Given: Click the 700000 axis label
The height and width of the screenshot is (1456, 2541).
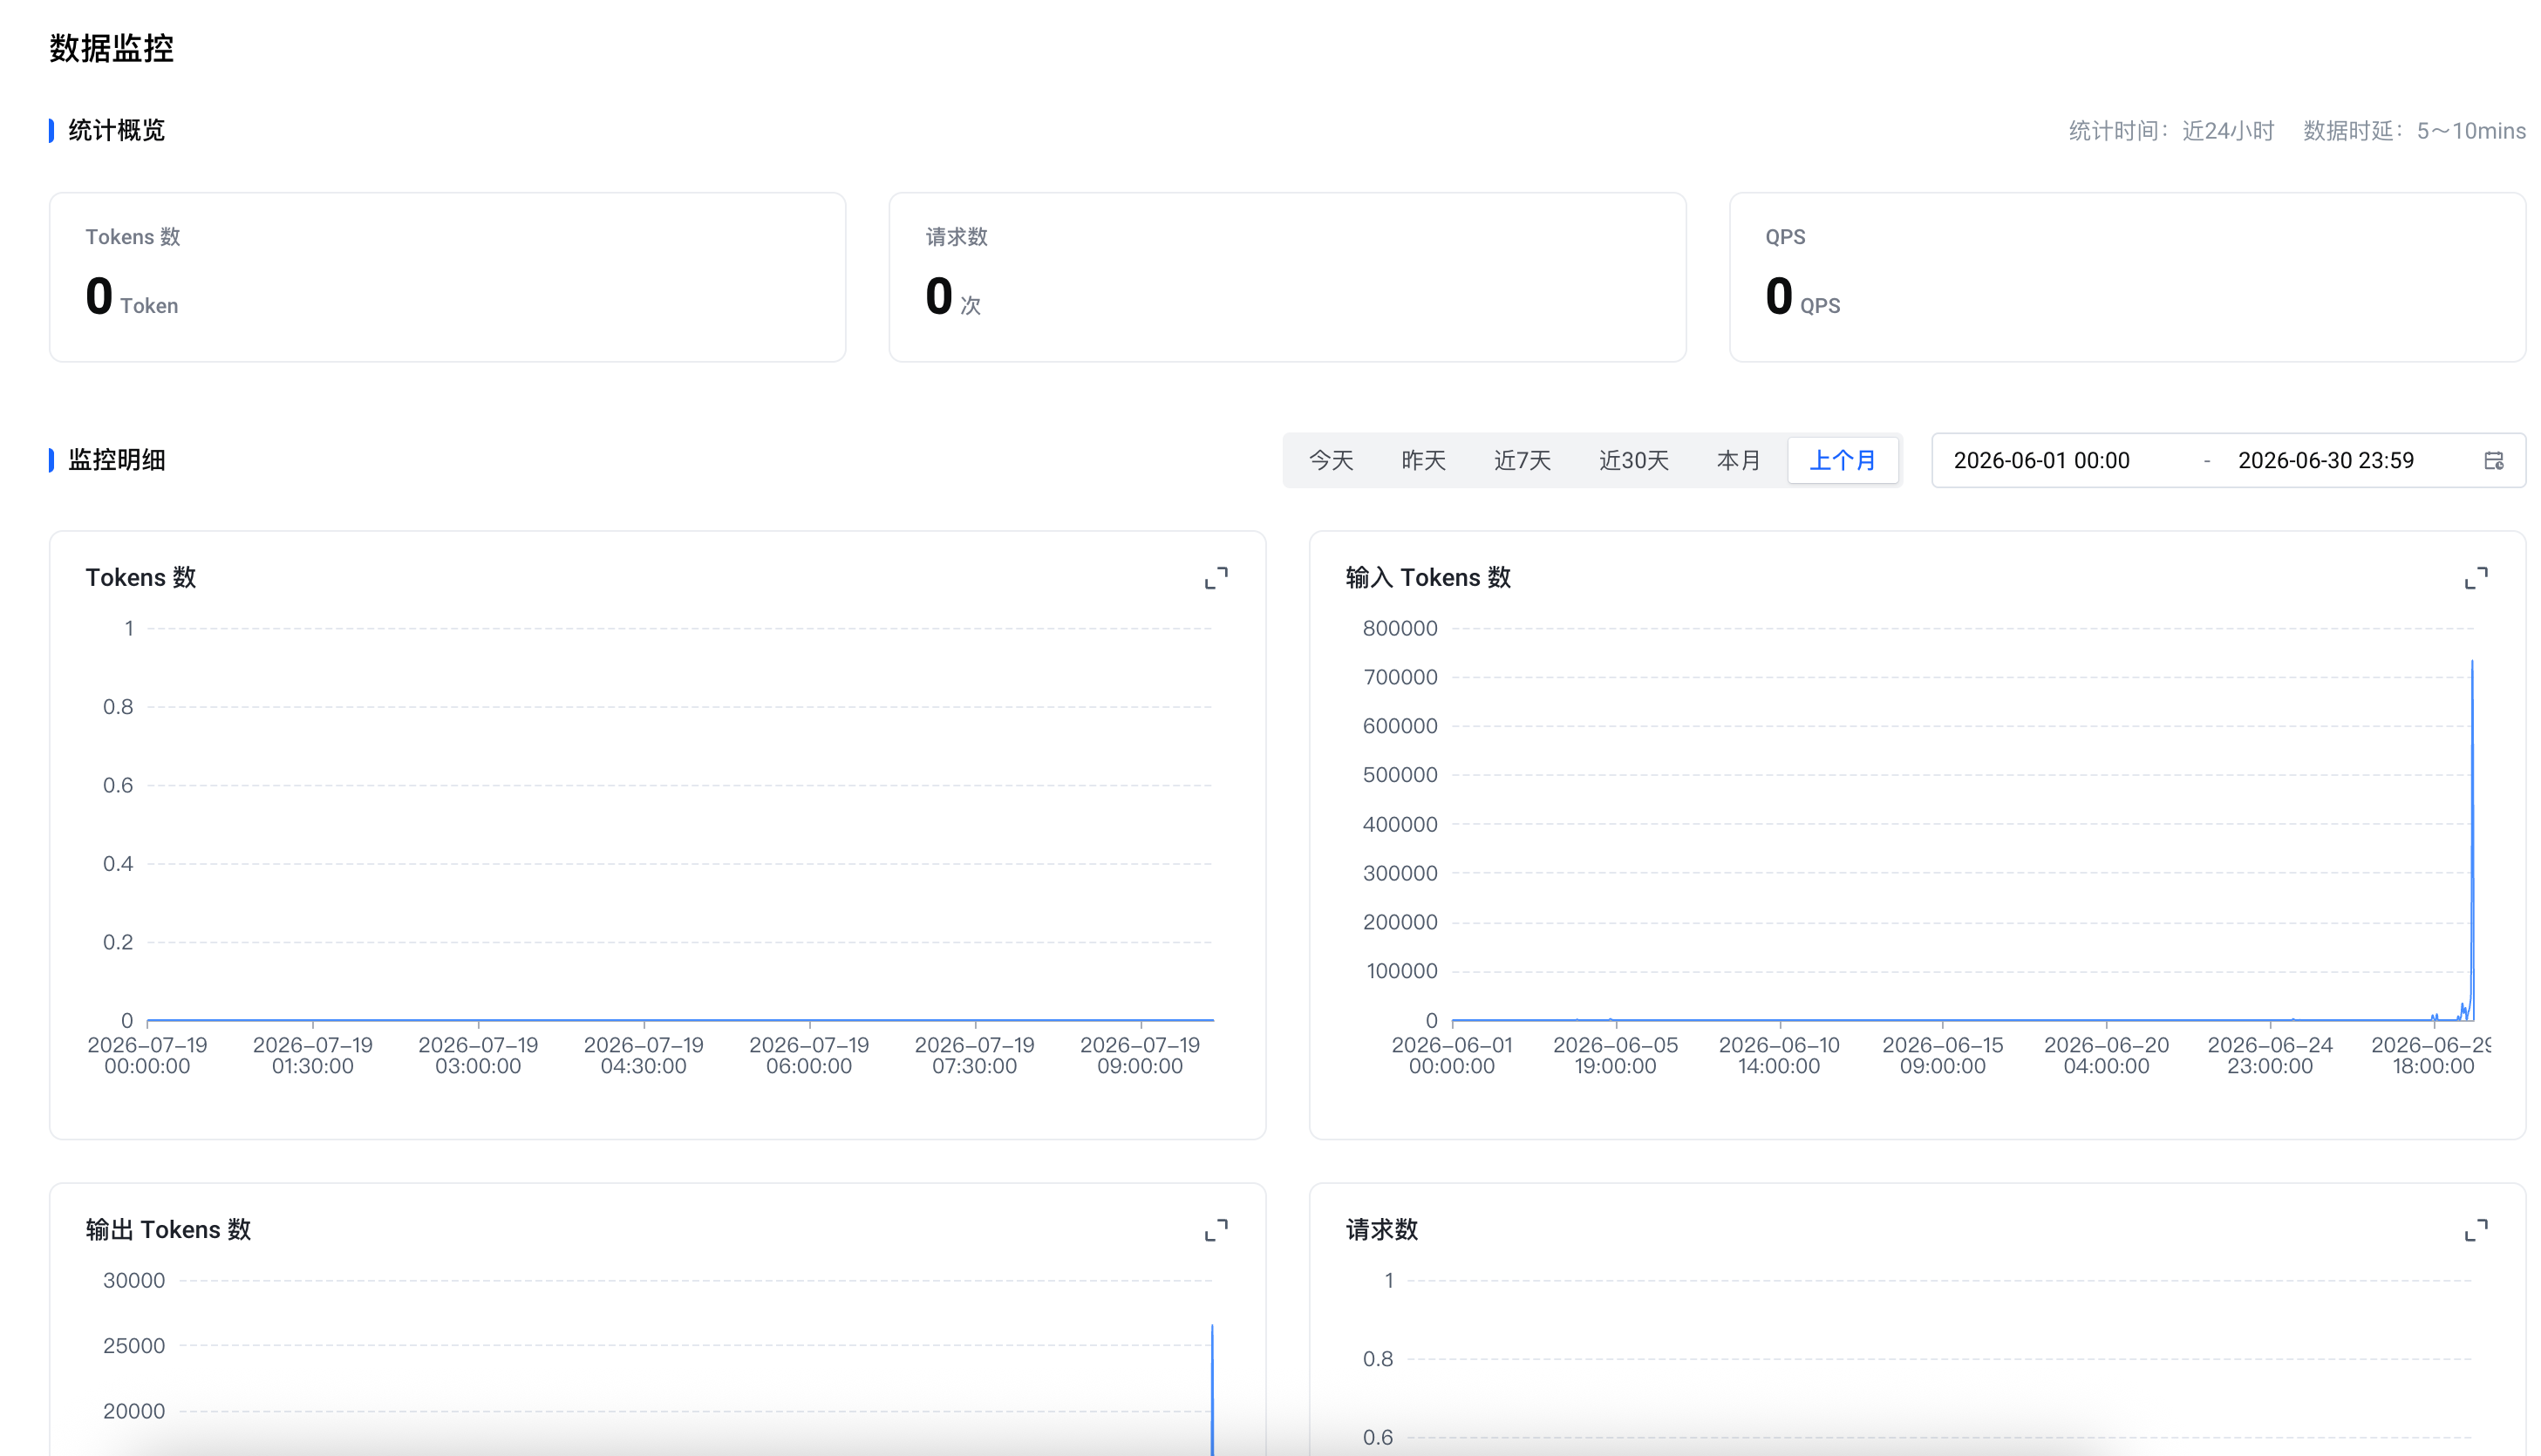Looking at the screenshot, I should pyautogui.click(x=1400, y=677).
